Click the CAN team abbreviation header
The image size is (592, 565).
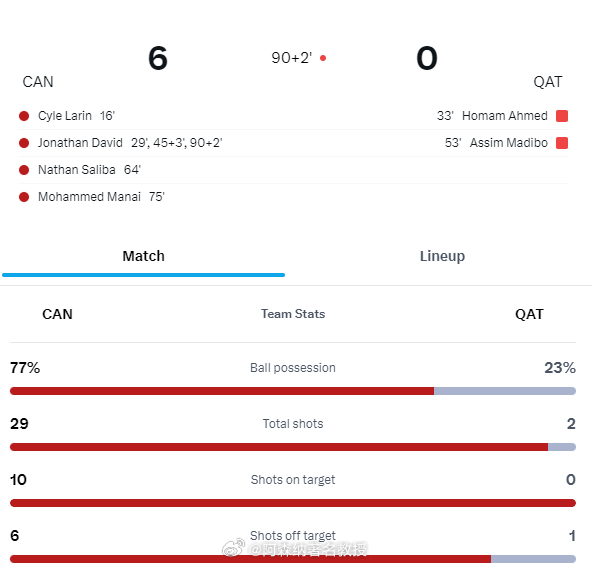pyautogui.click(x=57, y=314)
